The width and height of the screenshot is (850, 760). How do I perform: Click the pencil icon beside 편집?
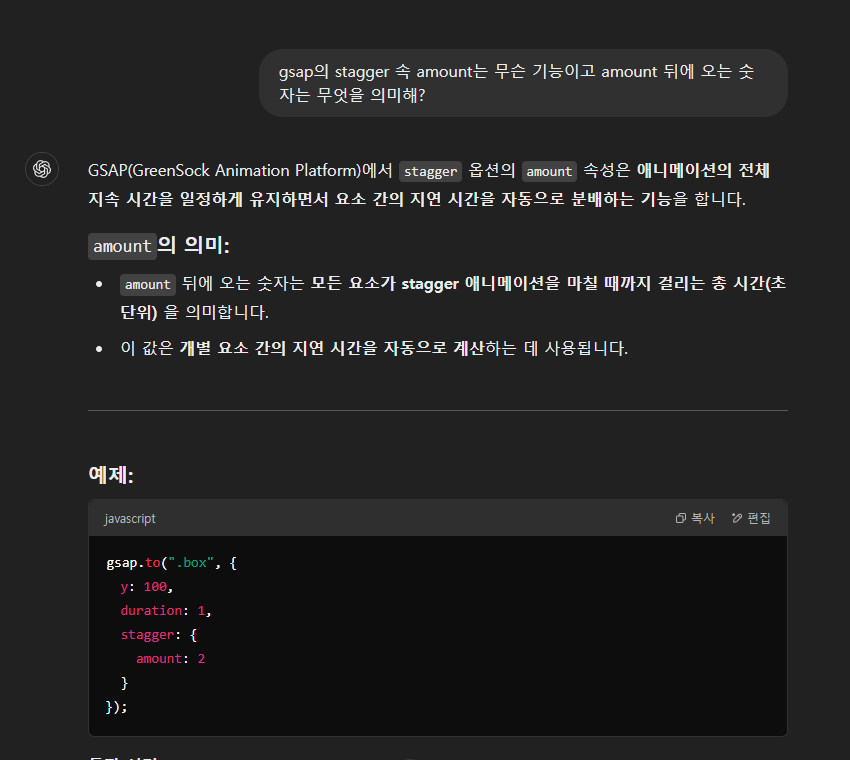(x=737, y=518)
